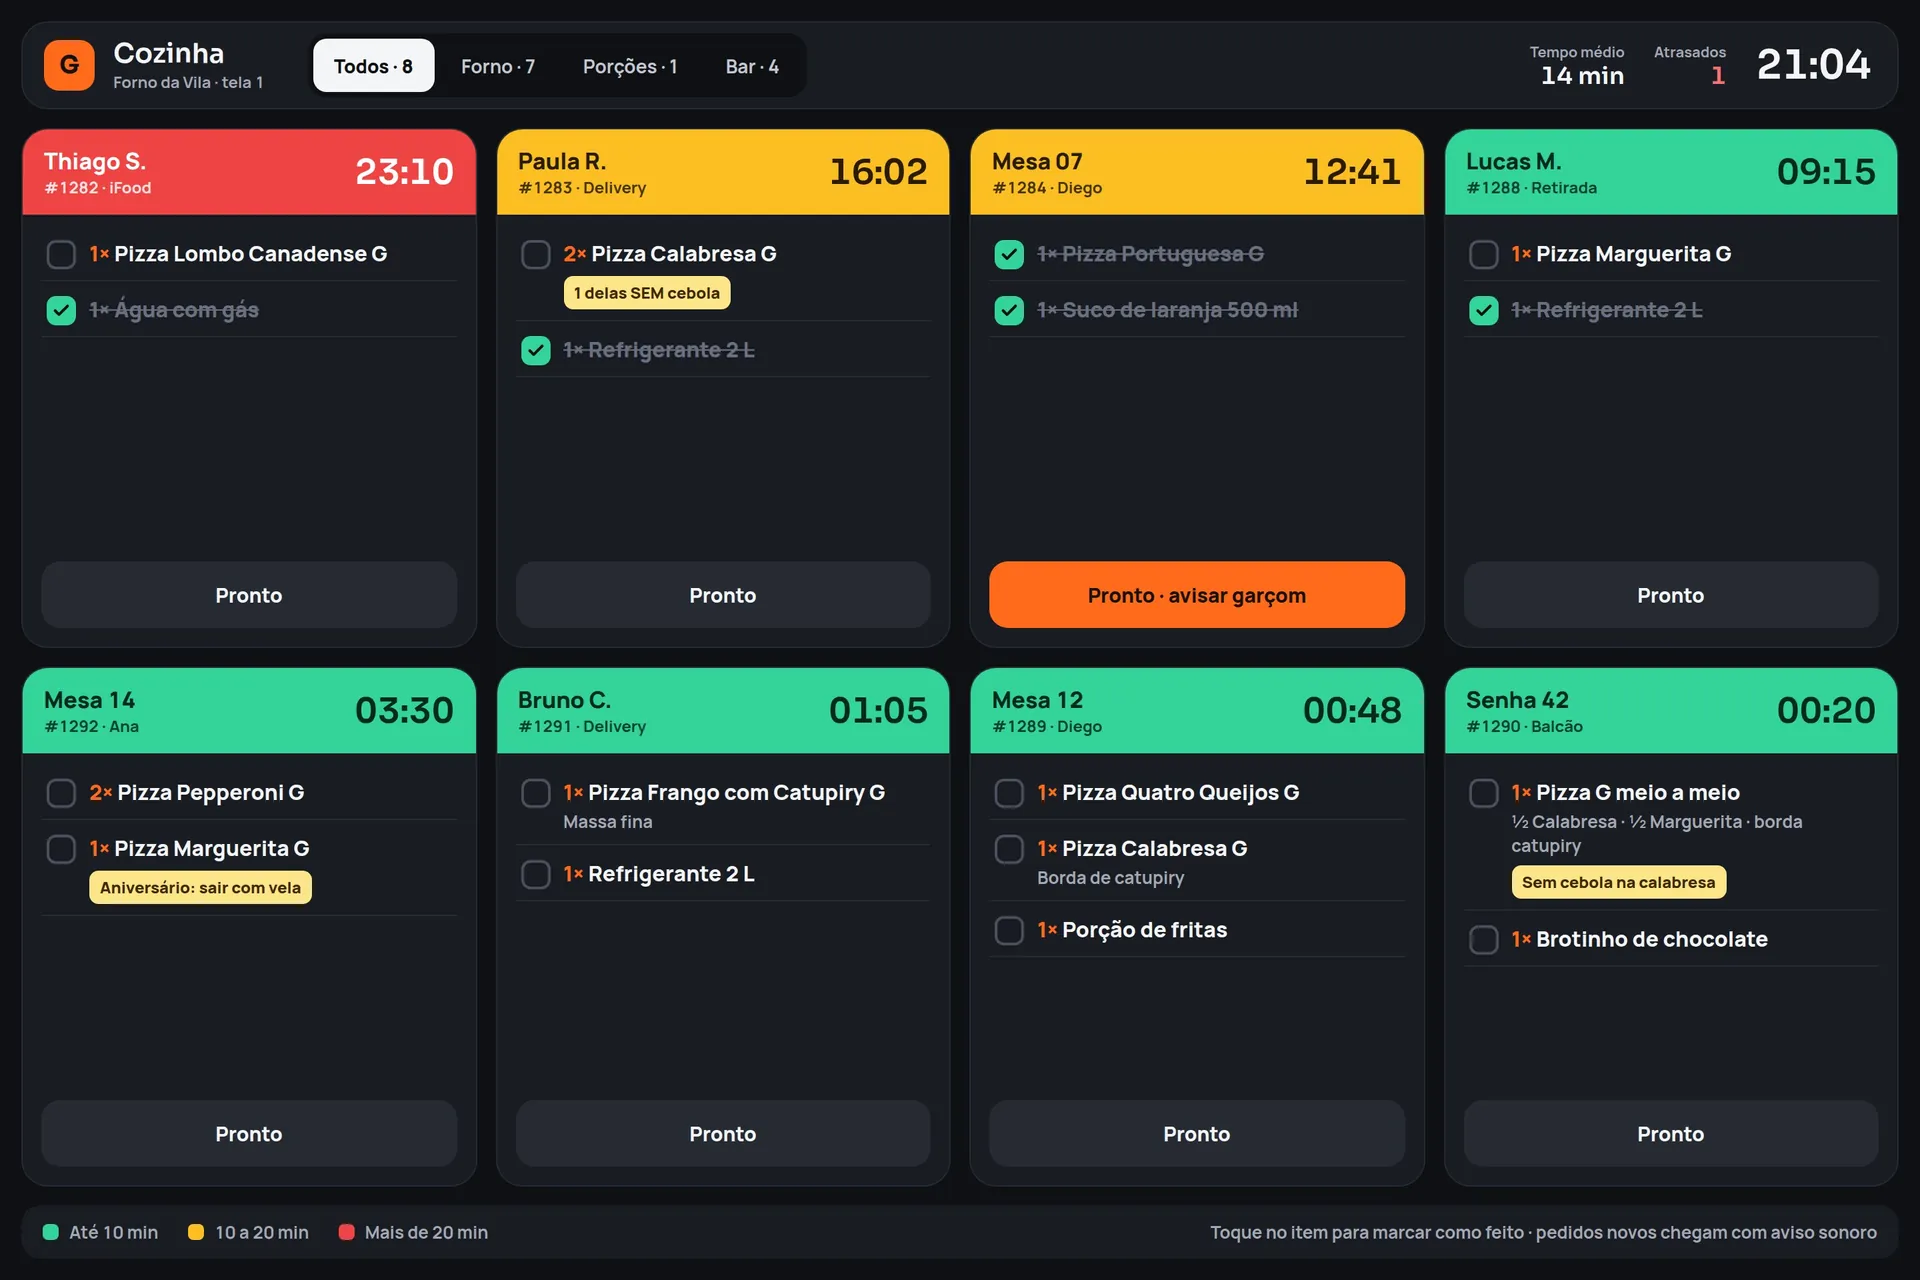Click Aniversário: sair com vela note
Image resolution: width=1920 pixels, height=1280 pixels.
(200, 888)
